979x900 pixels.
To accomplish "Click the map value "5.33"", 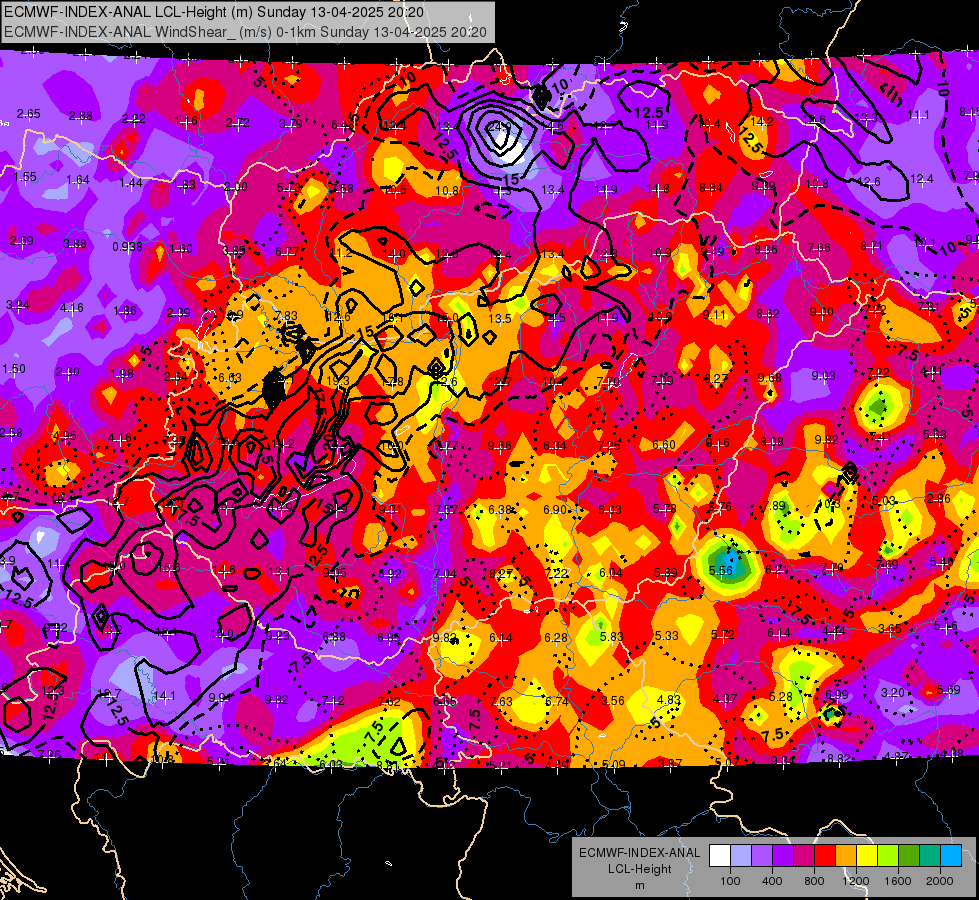I will (x=666, y=635).
